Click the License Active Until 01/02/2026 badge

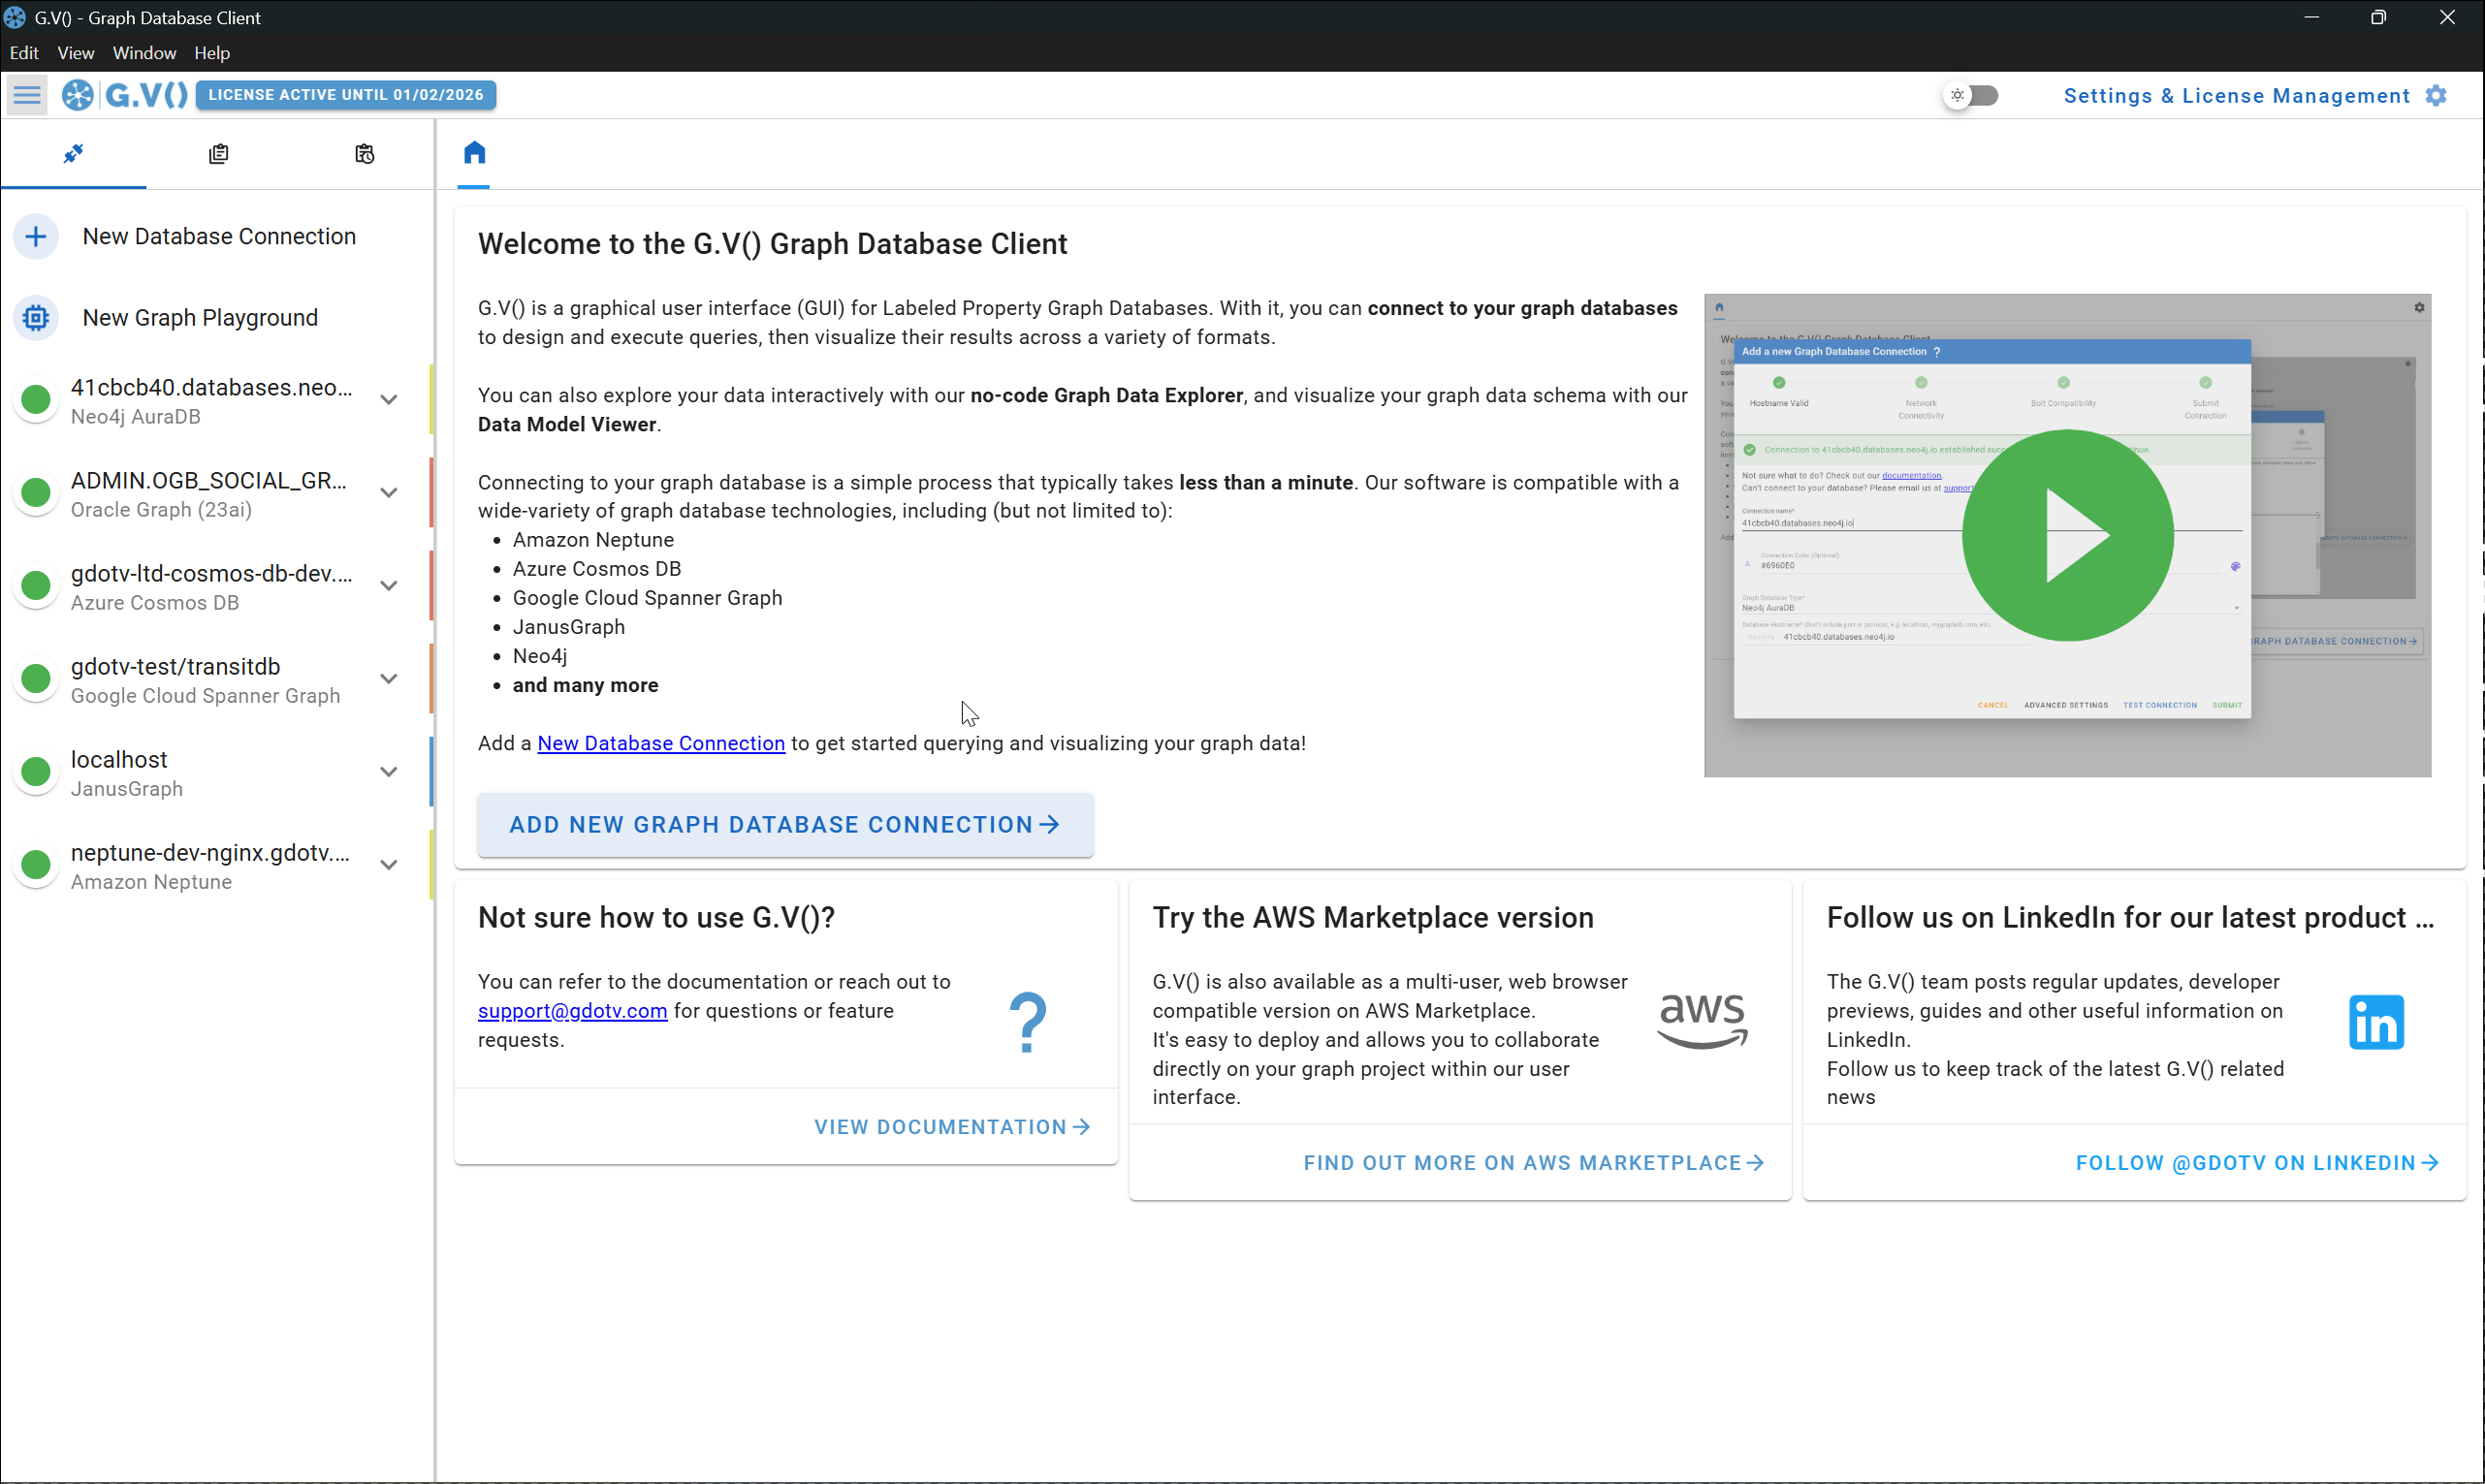click(x=346, y=95)
